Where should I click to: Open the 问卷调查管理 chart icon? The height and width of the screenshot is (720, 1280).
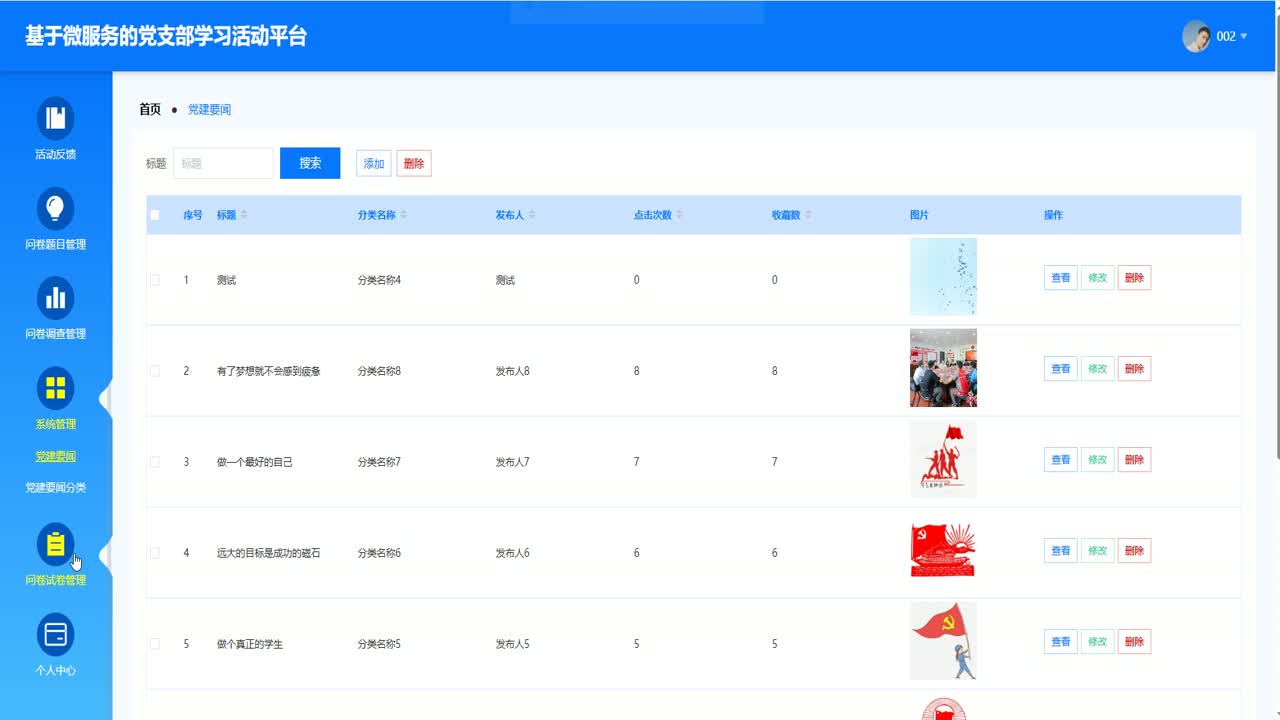56,298
